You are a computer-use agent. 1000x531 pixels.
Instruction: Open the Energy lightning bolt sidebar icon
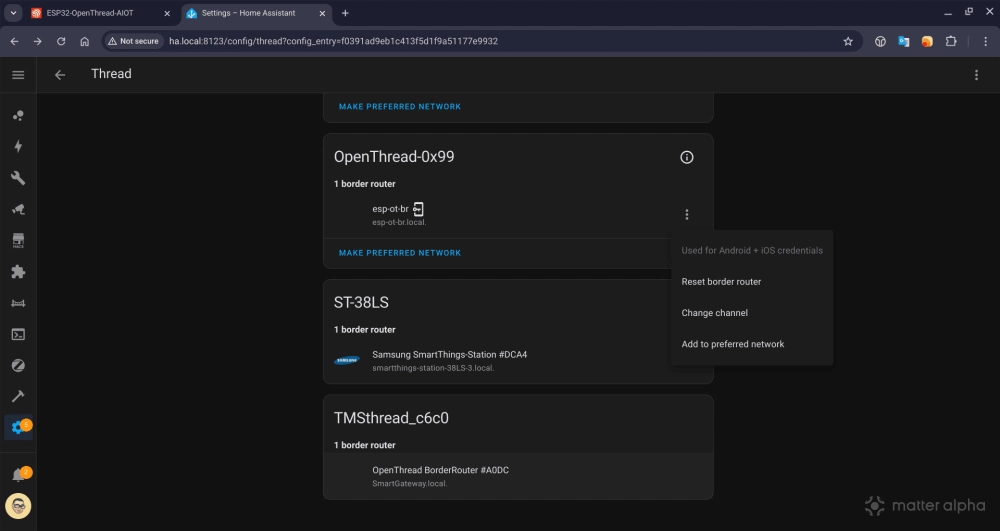18,146
